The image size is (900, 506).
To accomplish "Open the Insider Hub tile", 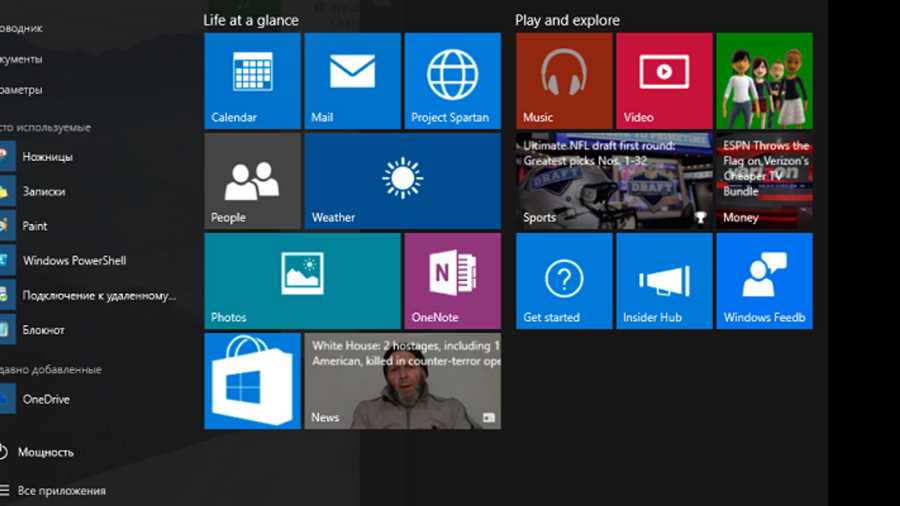I will tap(664, 281).
